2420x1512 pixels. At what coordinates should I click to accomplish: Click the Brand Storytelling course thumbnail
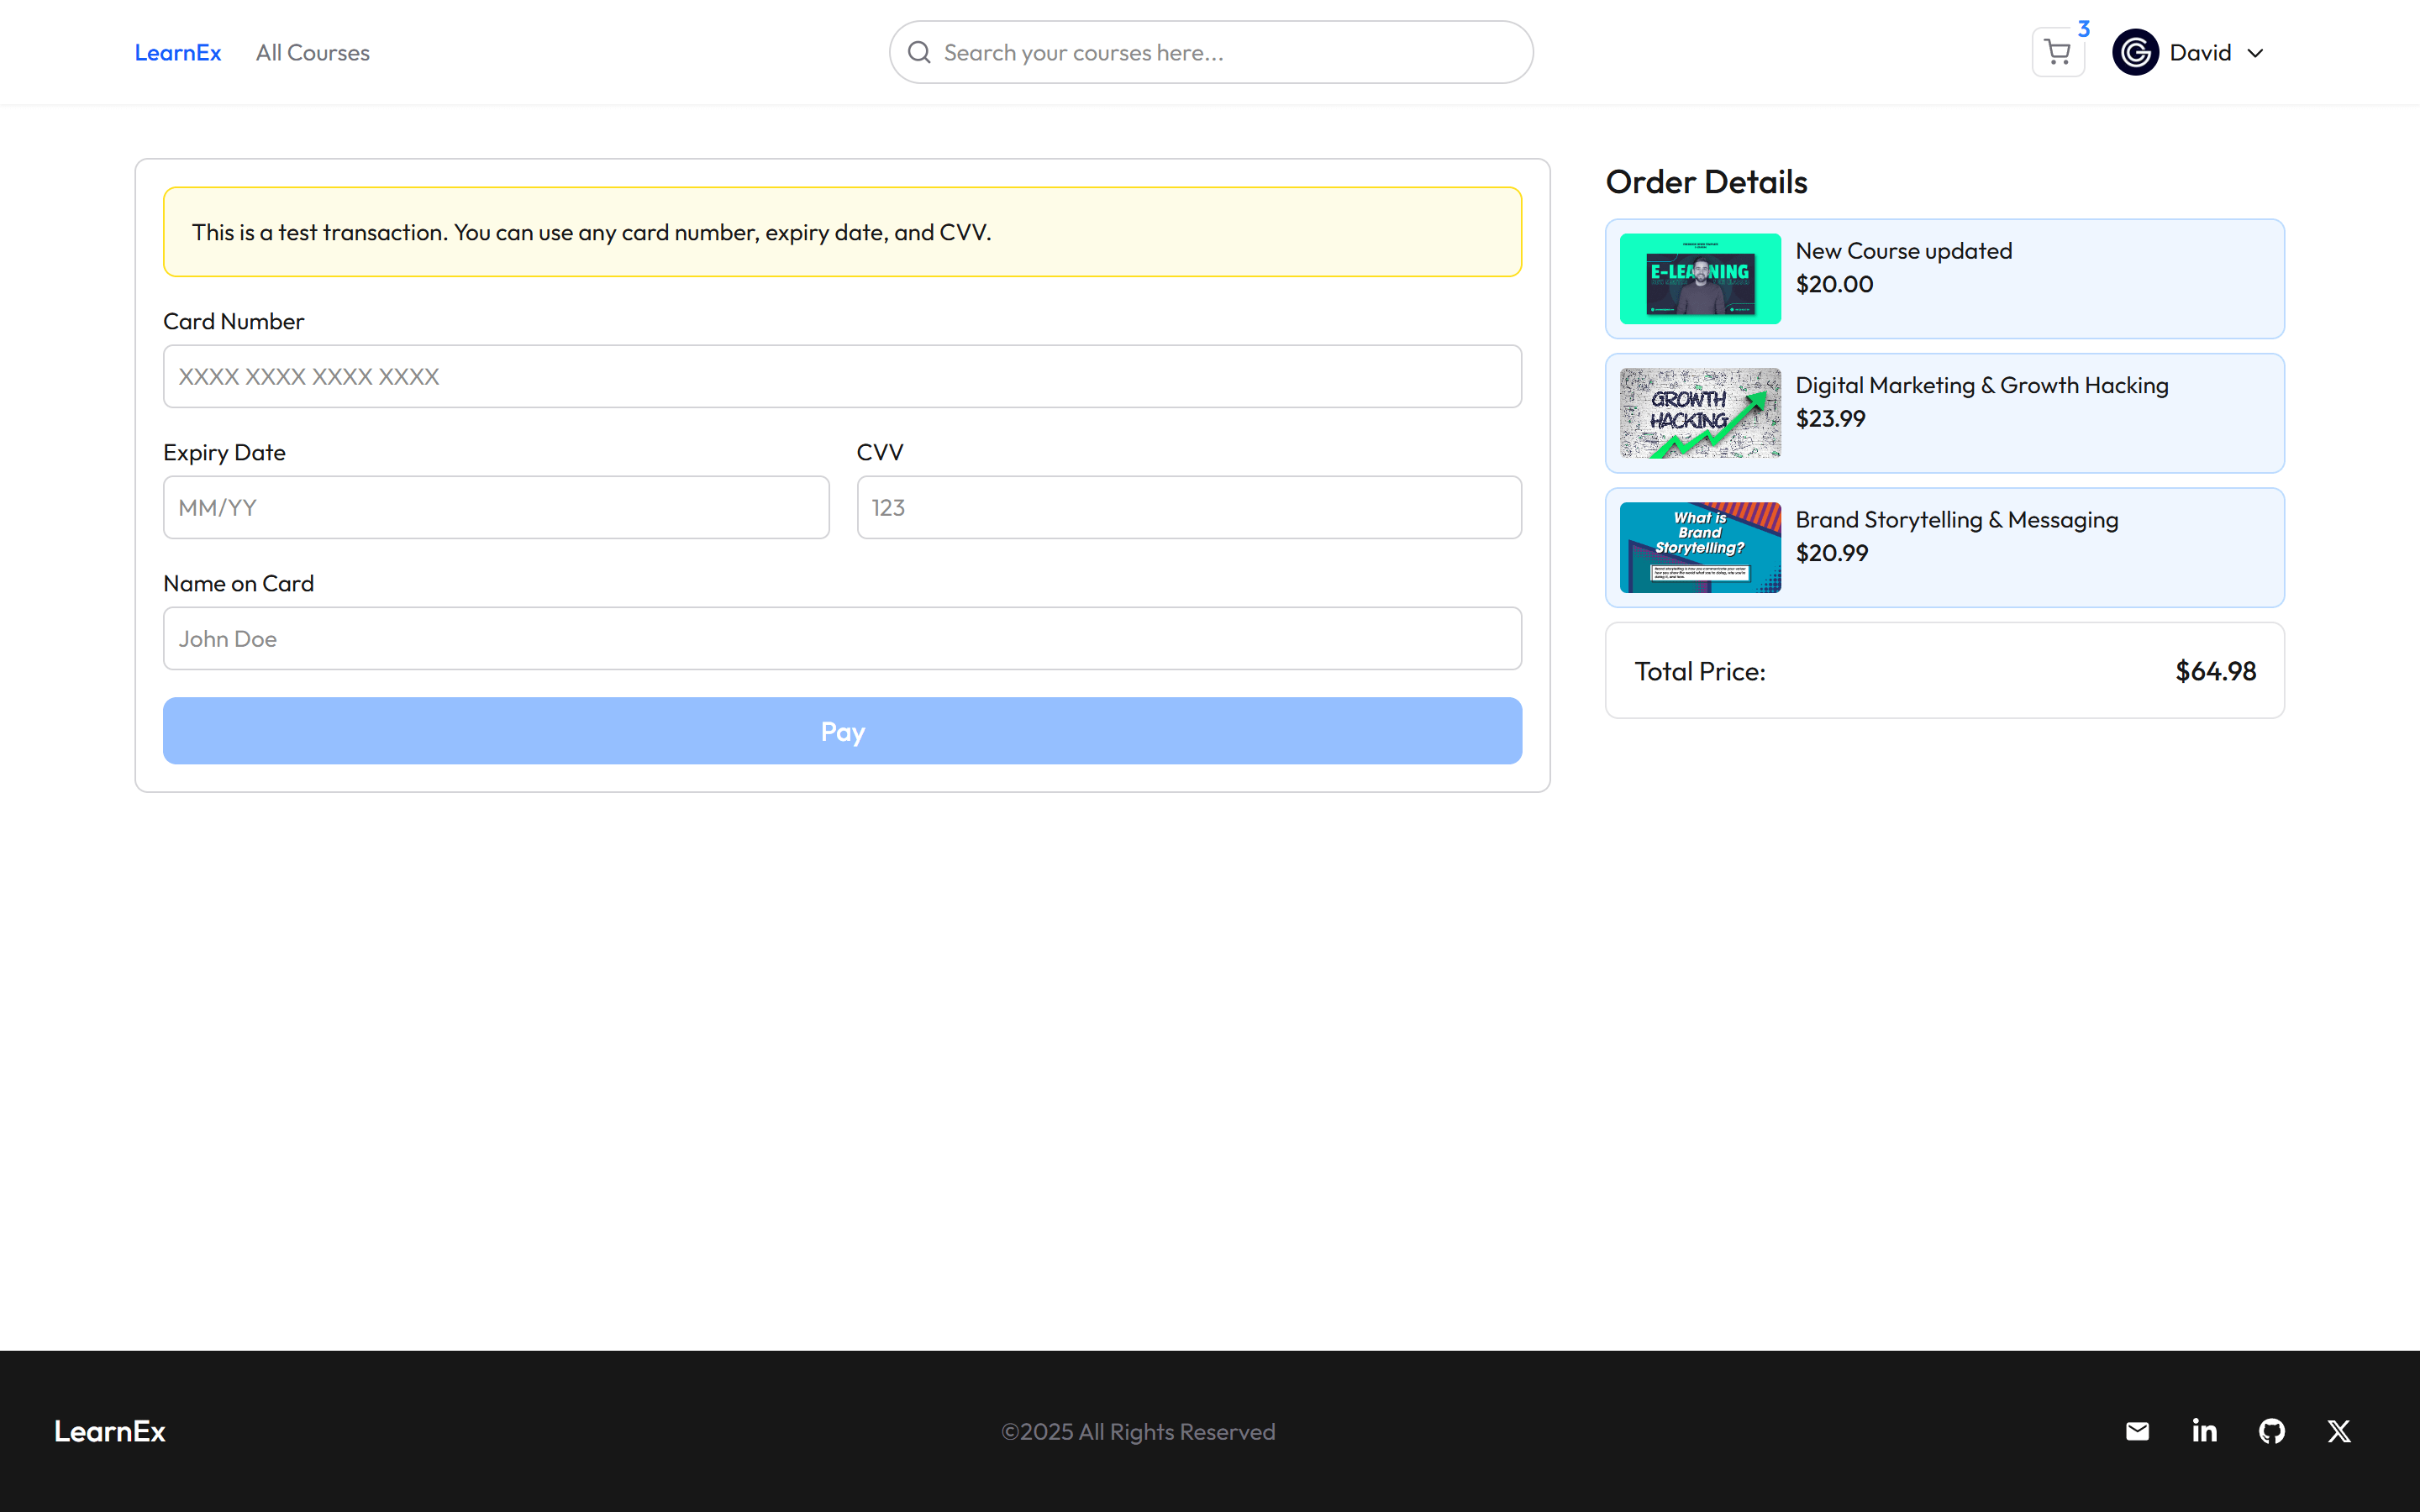[1700, 547]
